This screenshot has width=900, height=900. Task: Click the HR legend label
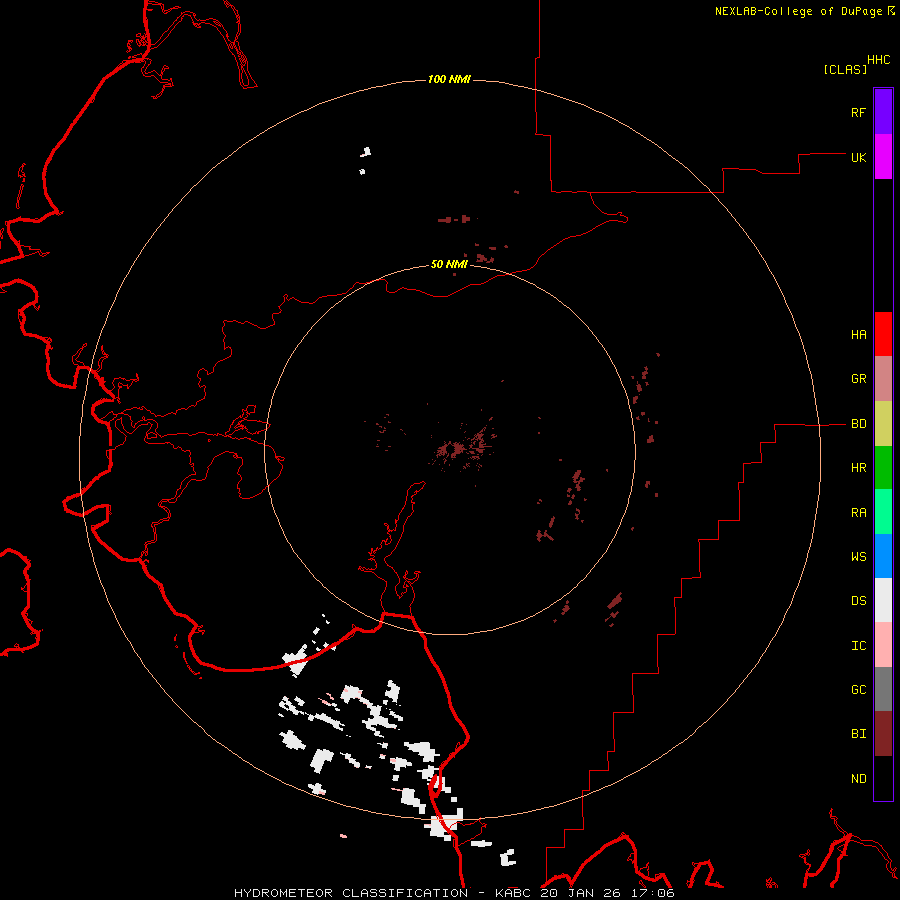pyautogui.click(x=858, y=468)
